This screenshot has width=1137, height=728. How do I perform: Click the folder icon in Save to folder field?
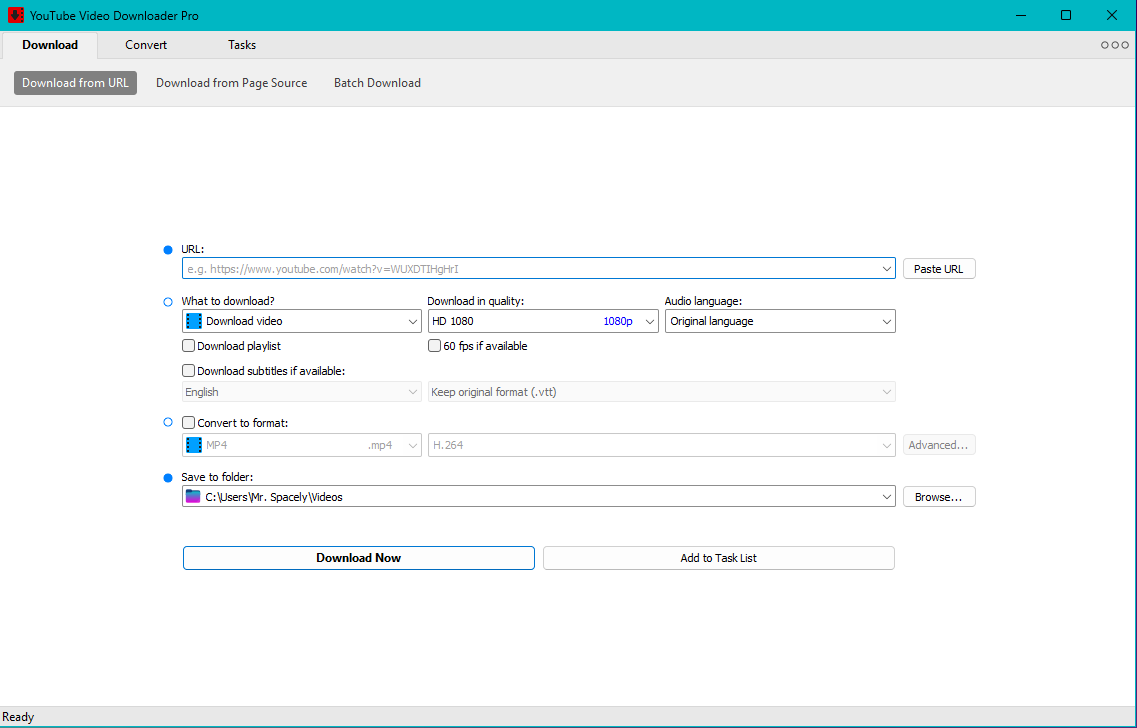tap(193, 497)
